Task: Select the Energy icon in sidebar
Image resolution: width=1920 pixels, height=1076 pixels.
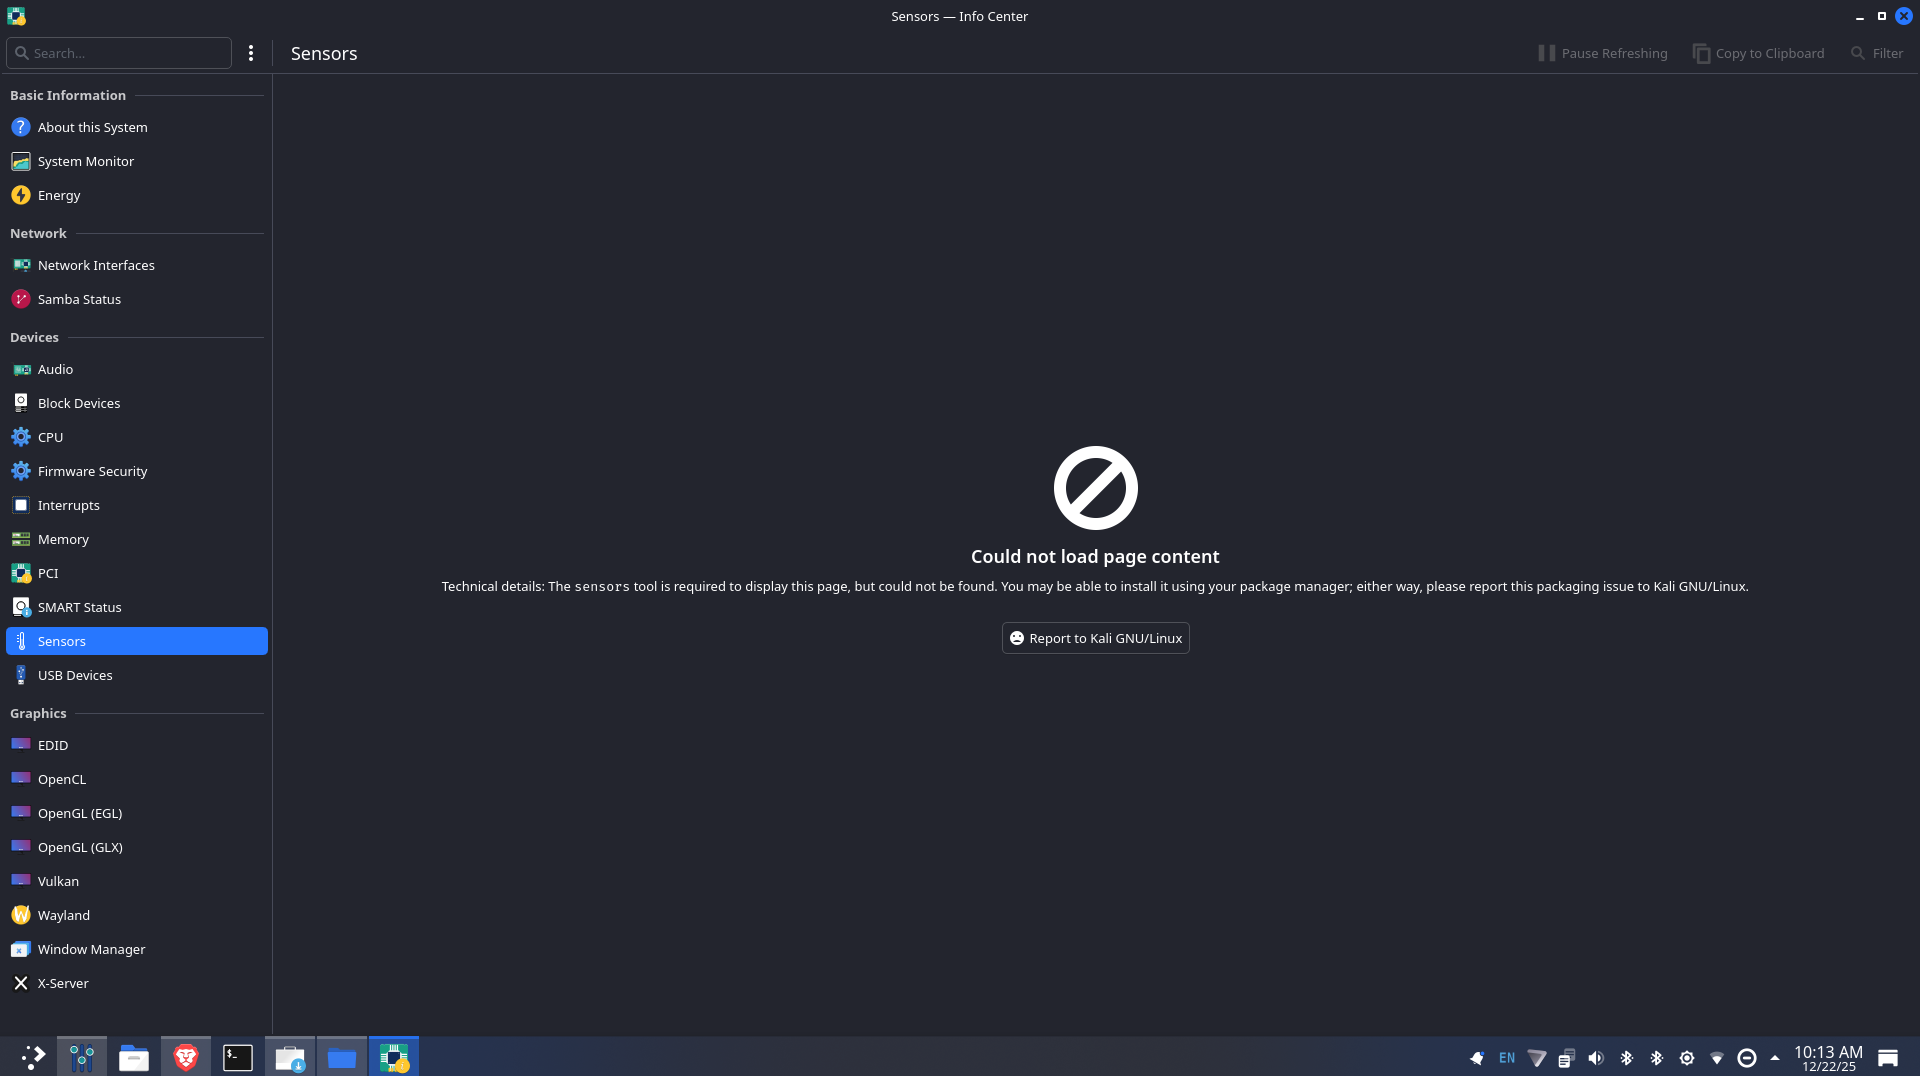Action: tap(21, 195)
